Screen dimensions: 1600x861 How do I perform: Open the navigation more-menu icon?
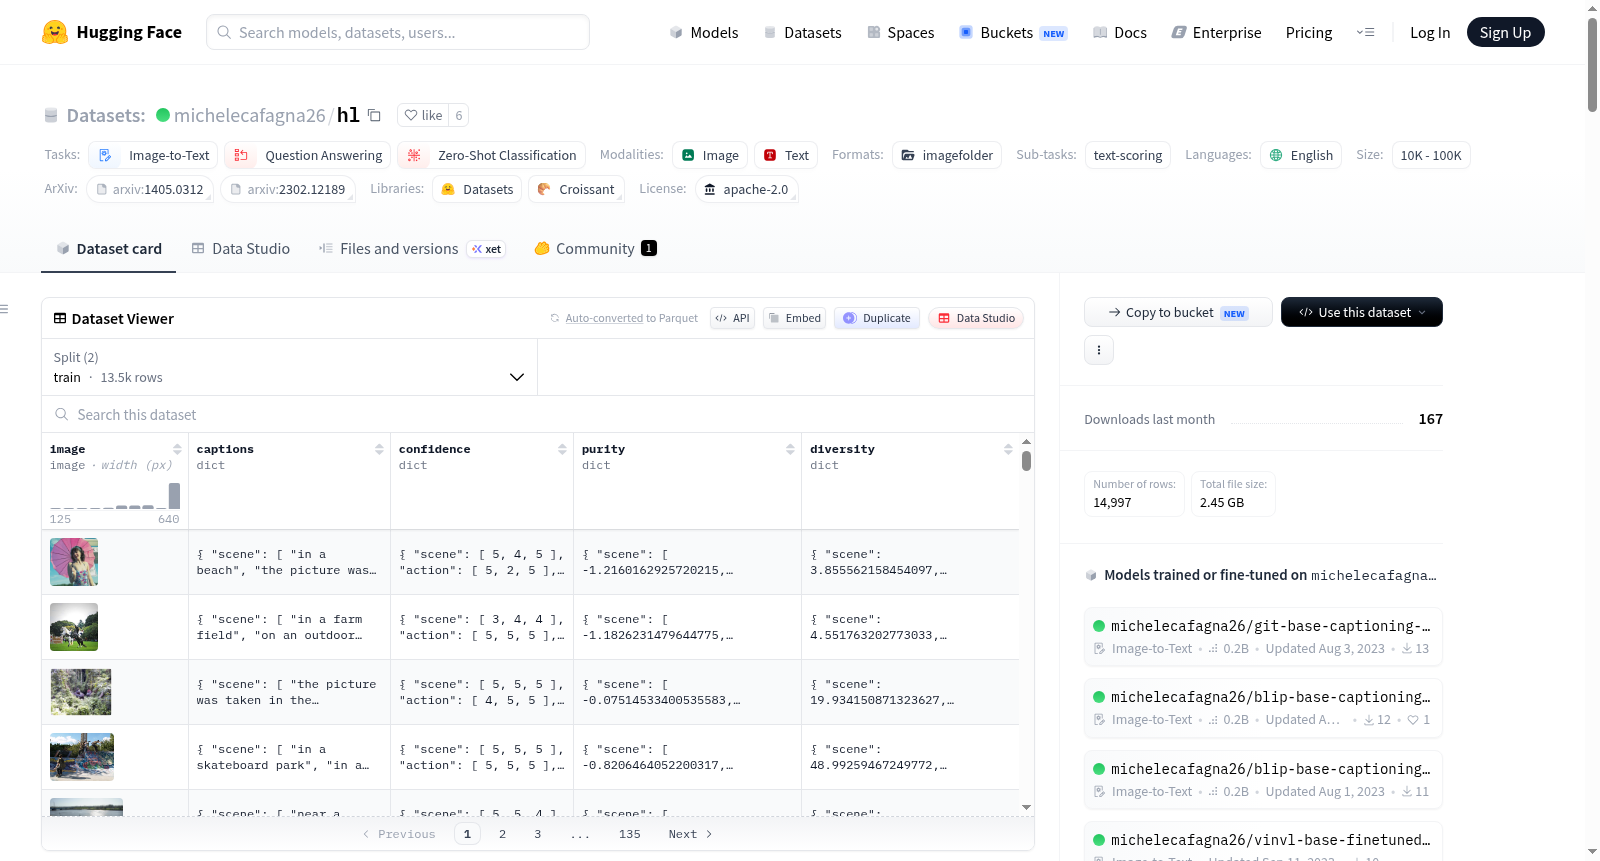click(1365, 32)
